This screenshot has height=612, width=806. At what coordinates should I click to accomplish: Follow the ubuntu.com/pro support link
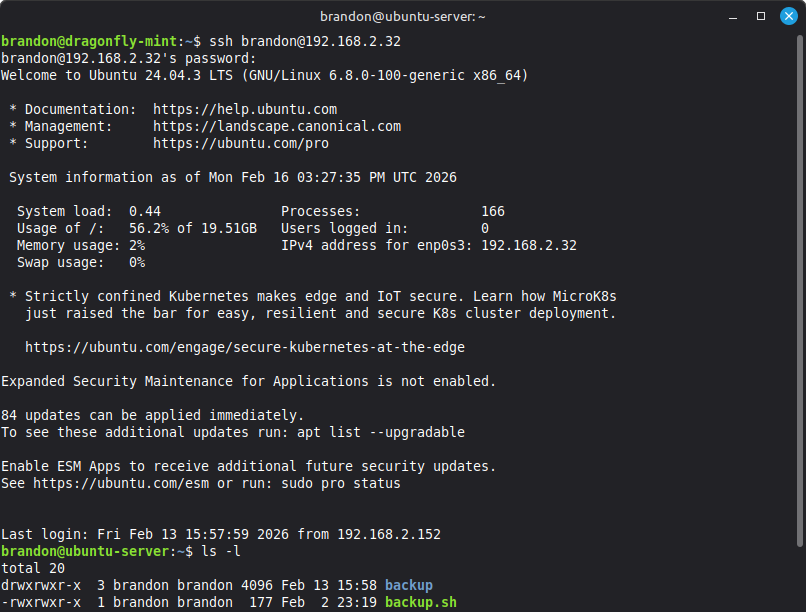(x=240, y=143)
